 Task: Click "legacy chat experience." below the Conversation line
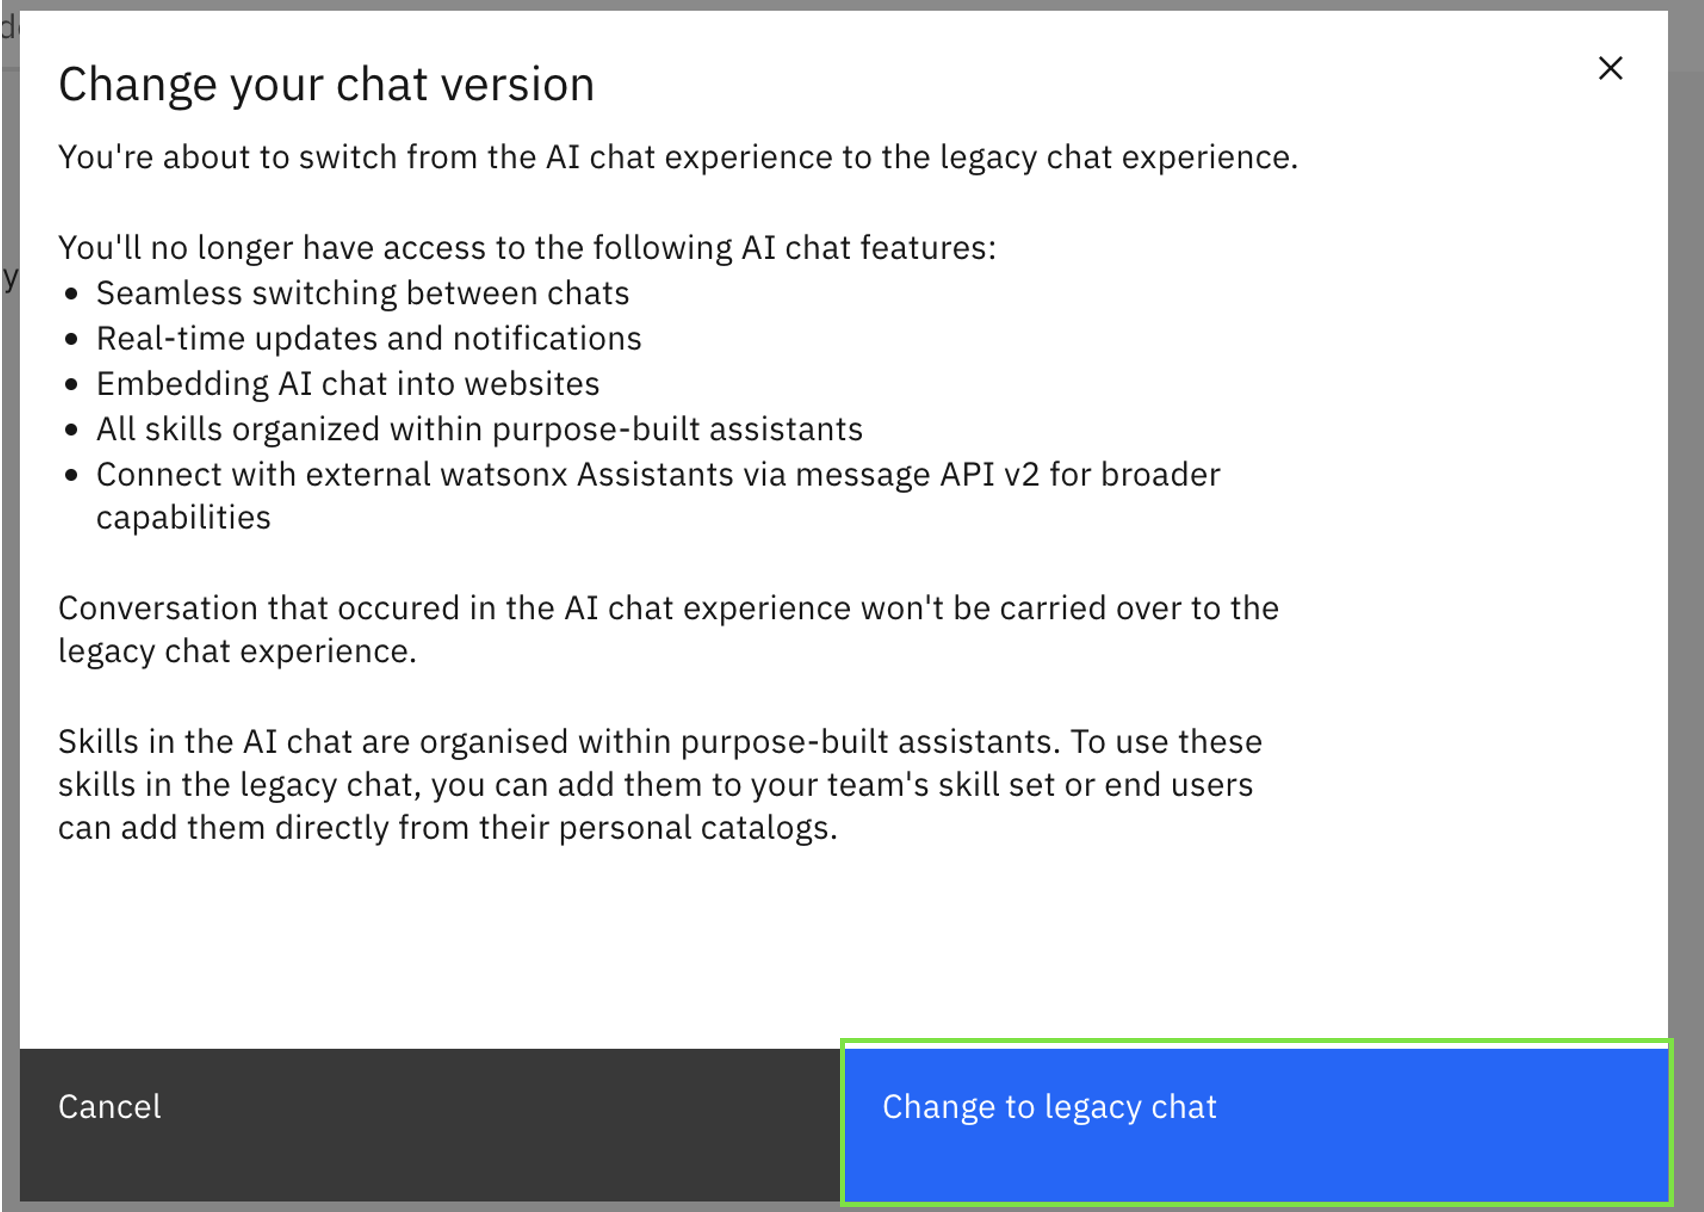237,652
